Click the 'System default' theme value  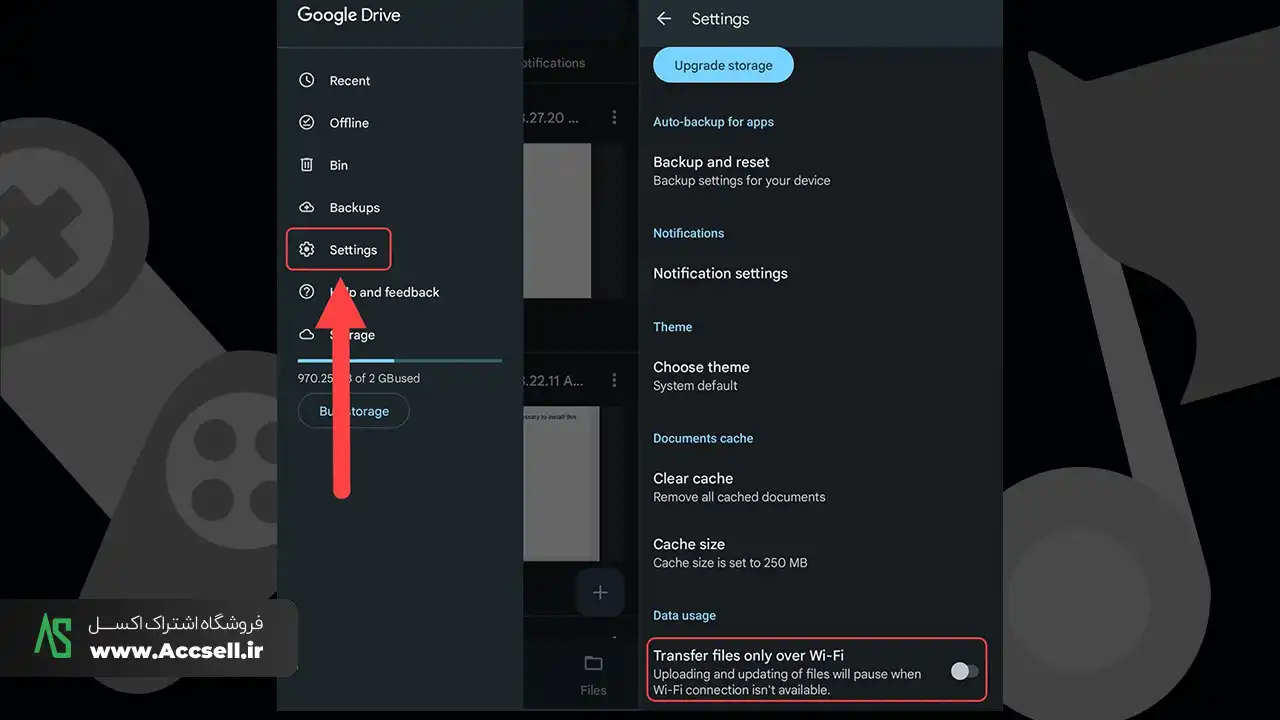coord(695,386)
